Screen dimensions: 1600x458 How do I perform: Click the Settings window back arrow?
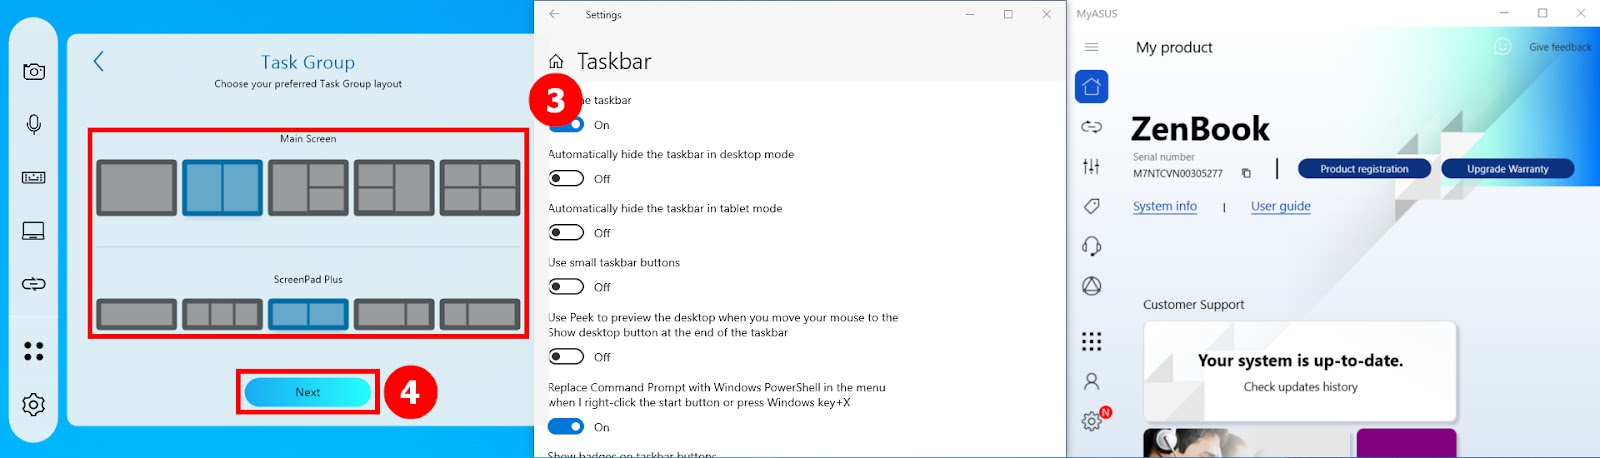pos(554,14)
